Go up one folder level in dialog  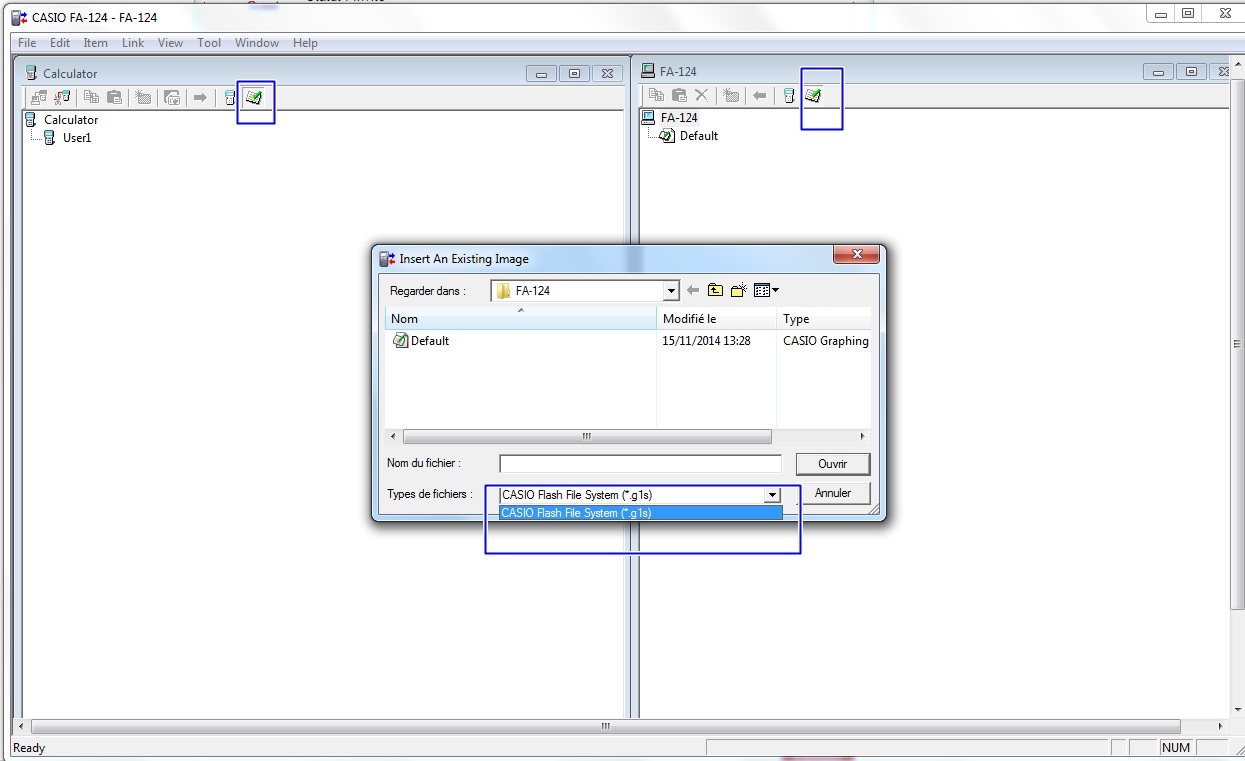[715, 290]
